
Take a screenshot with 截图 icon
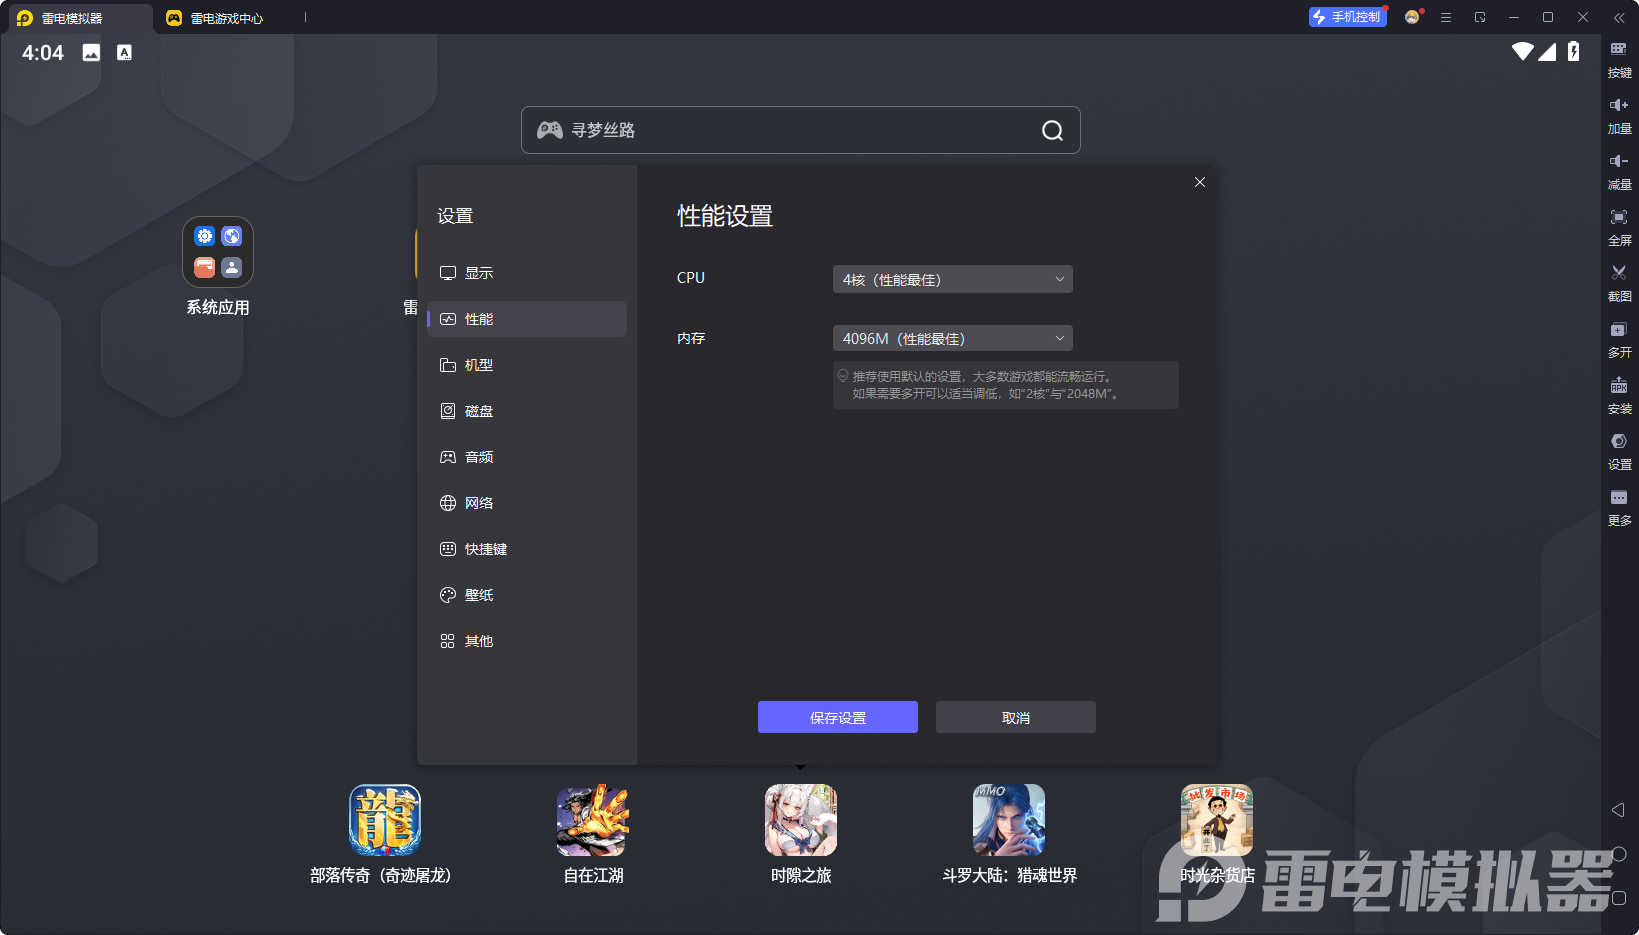point(1619,284)
